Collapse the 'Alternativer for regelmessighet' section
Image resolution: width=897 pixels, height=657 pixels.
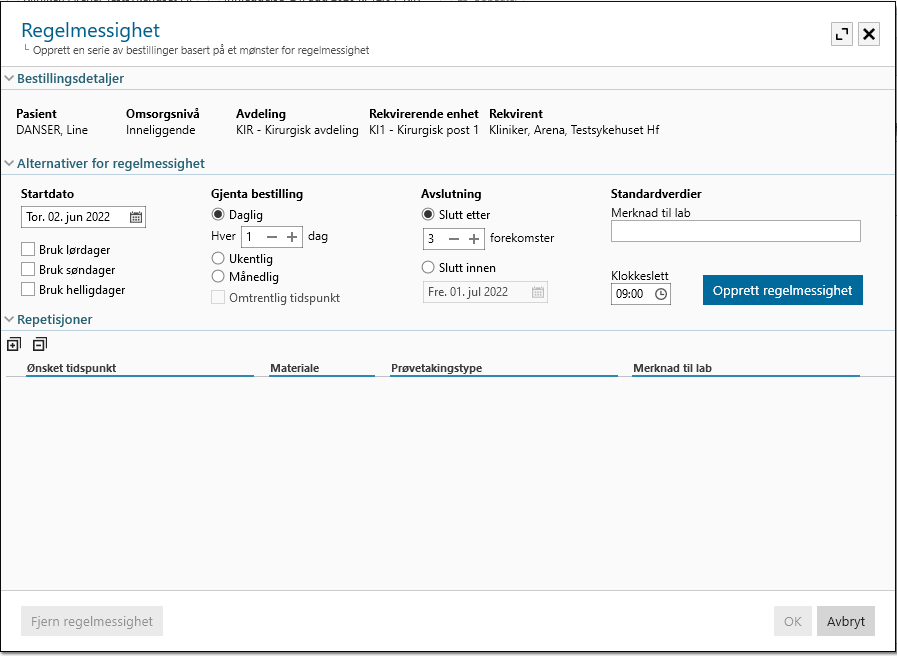[x=9, y=163]
